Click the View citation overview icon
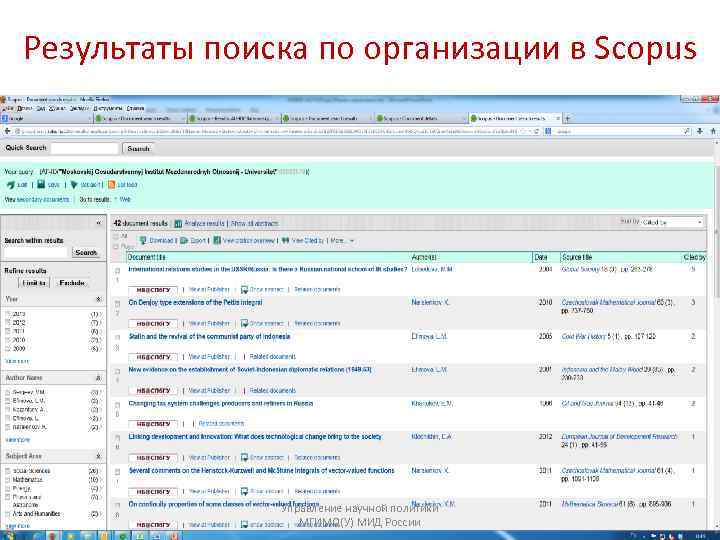Image resolution: width=720 pixels, height=540 pixels. (217, 240)
